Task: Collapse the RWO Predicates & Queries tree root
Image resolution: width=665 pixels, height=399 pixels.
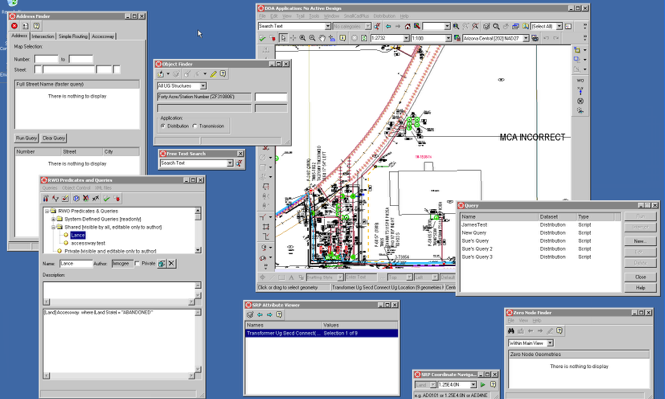Action: click(x=47, y=211)
